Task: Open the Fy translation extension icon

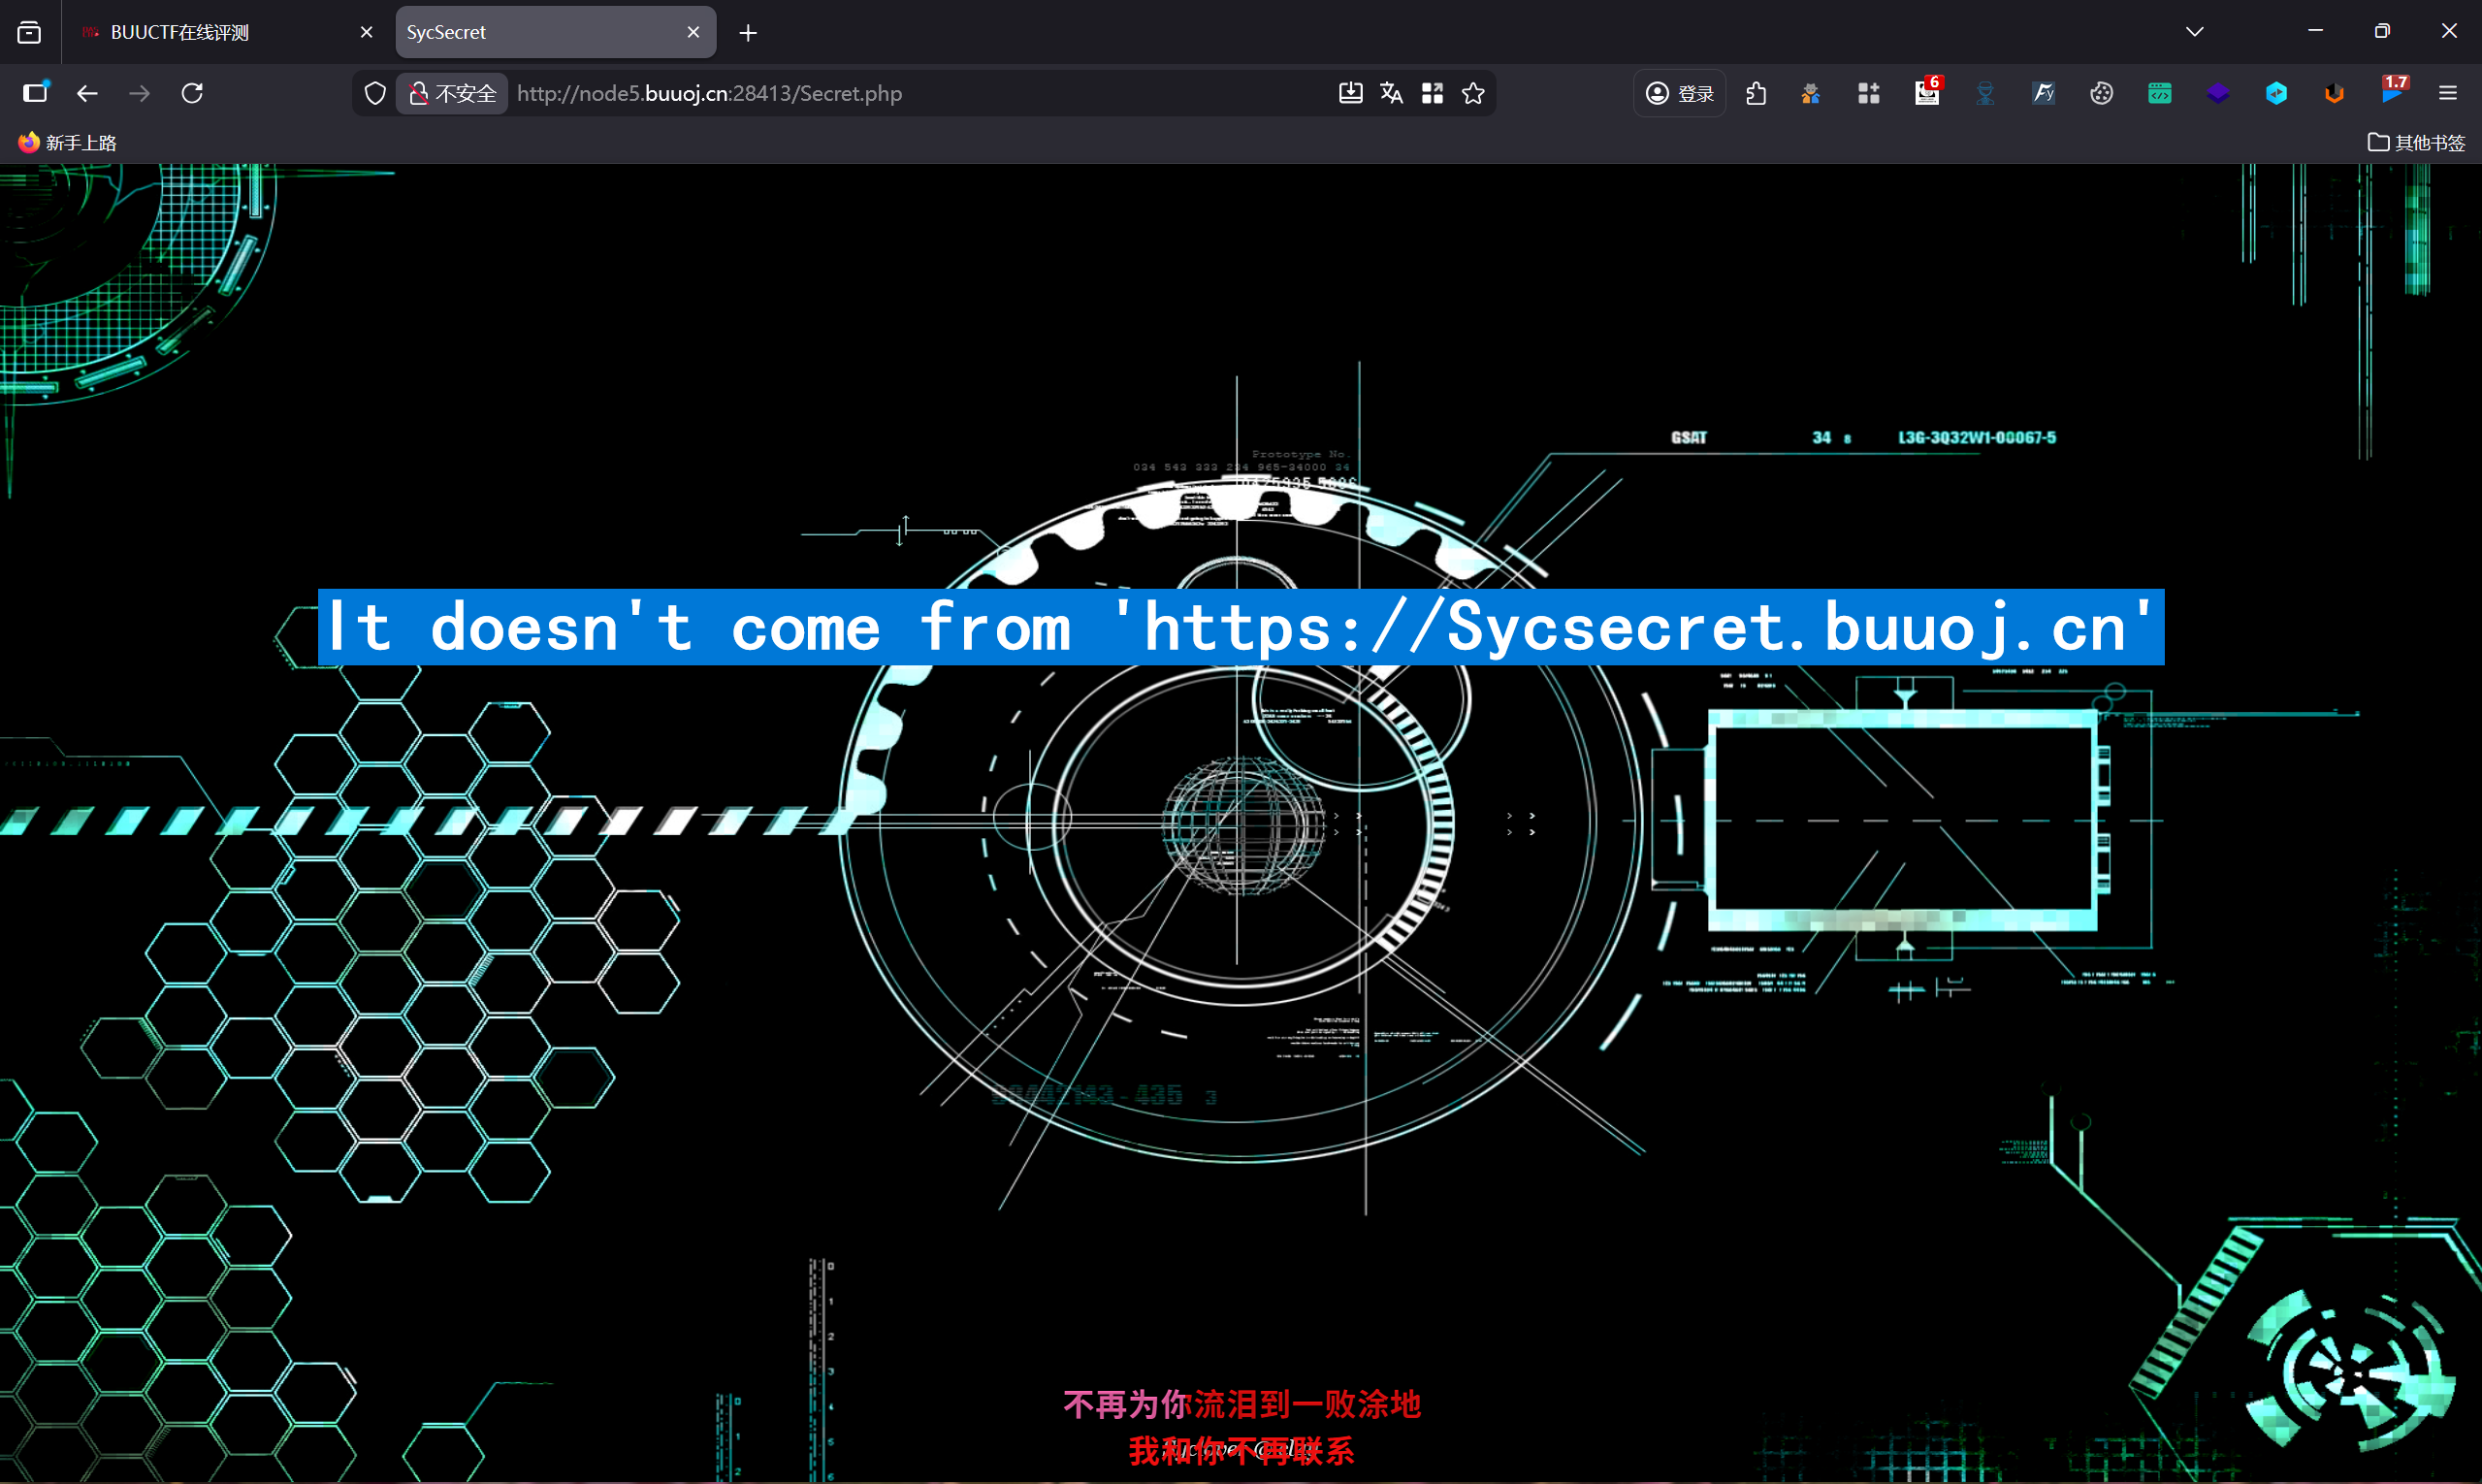Action: click(2043, 93)
